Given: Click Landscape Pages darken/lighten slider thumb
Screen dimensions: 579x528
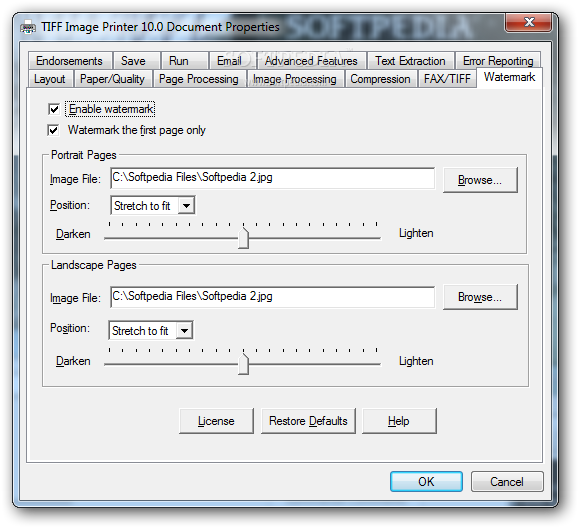Looking at the screenshot, I should (x=243, y=364).
